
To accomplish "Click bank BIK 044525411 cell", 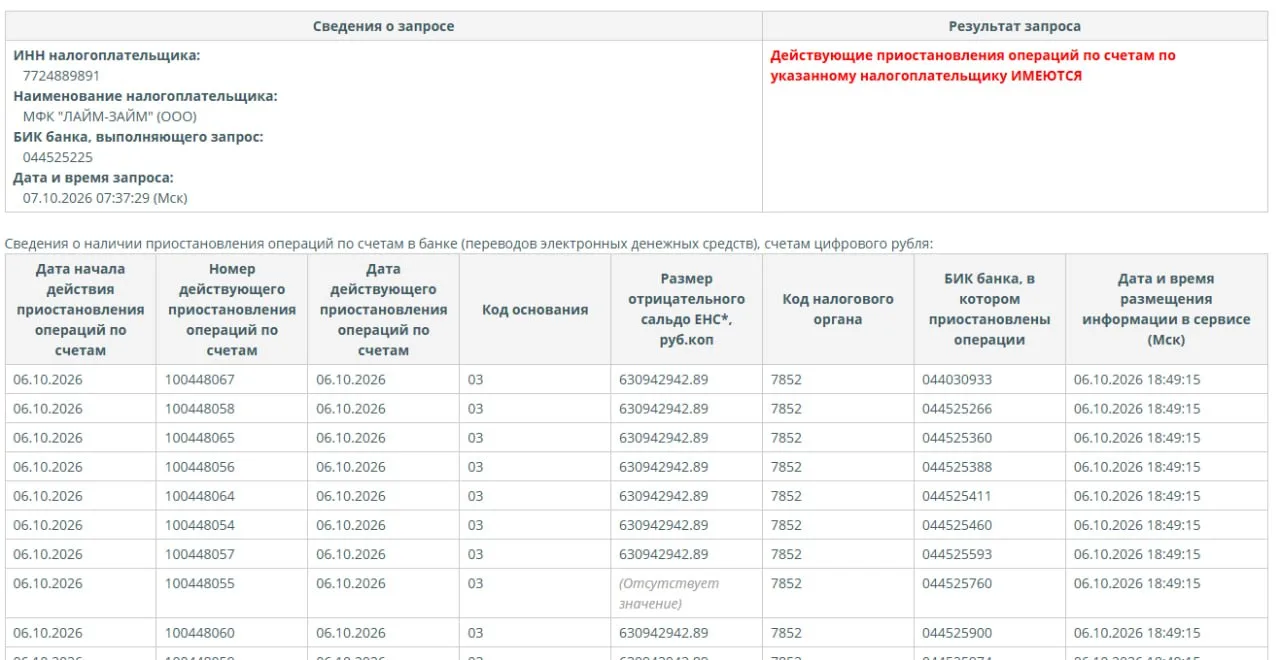I will tap(957, 495).
